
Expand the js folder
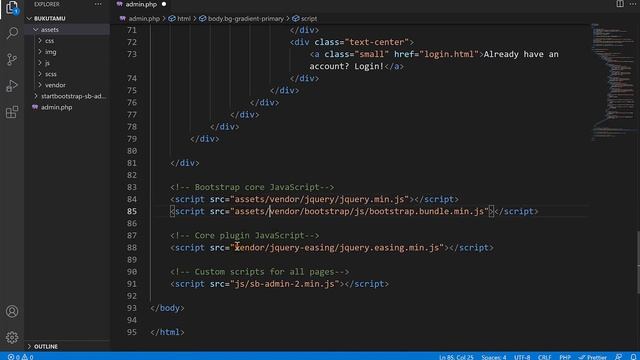pos(47,63)
